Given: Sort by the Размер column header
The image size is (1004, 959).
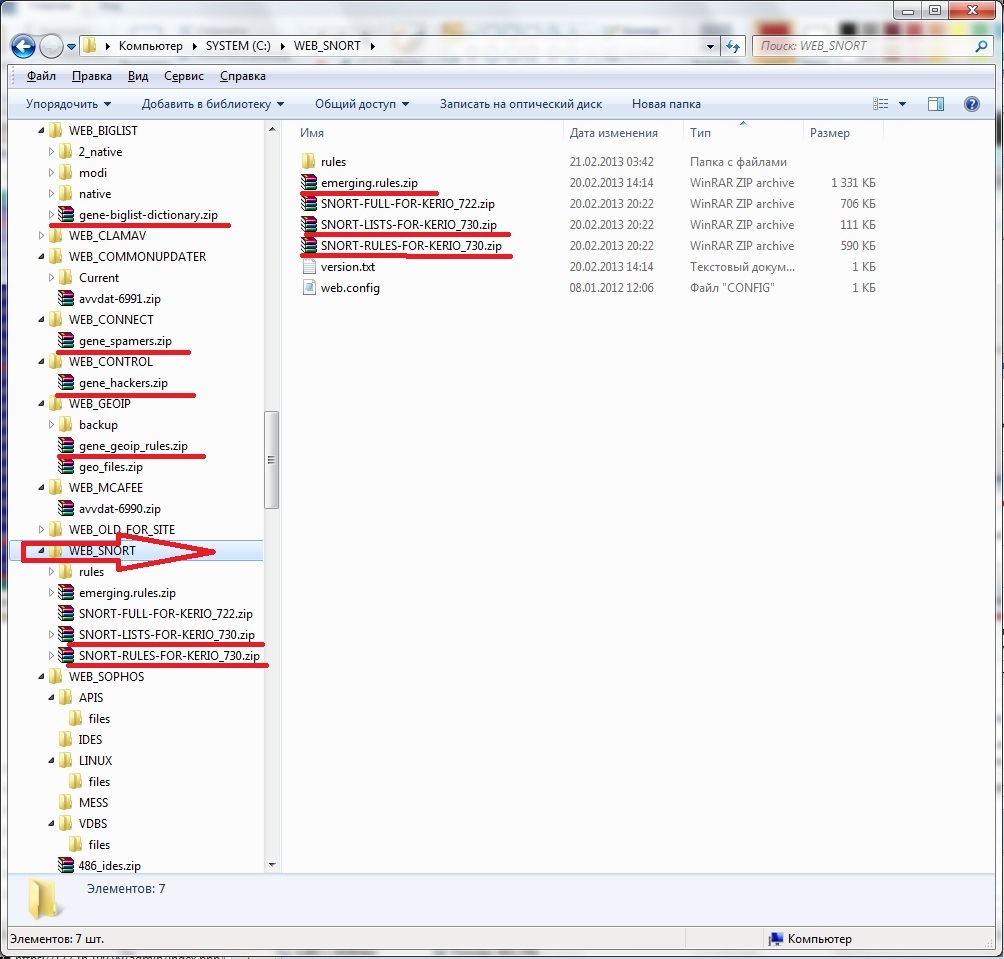Looking at the screenshot, I should pyautogui.click(x=830, y=133).
